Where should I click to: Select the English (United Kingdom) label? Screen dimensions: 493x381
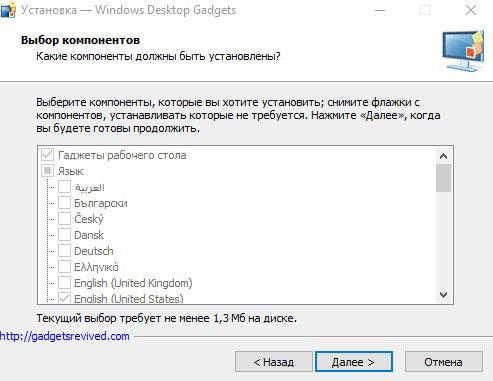tap(133, 283)
